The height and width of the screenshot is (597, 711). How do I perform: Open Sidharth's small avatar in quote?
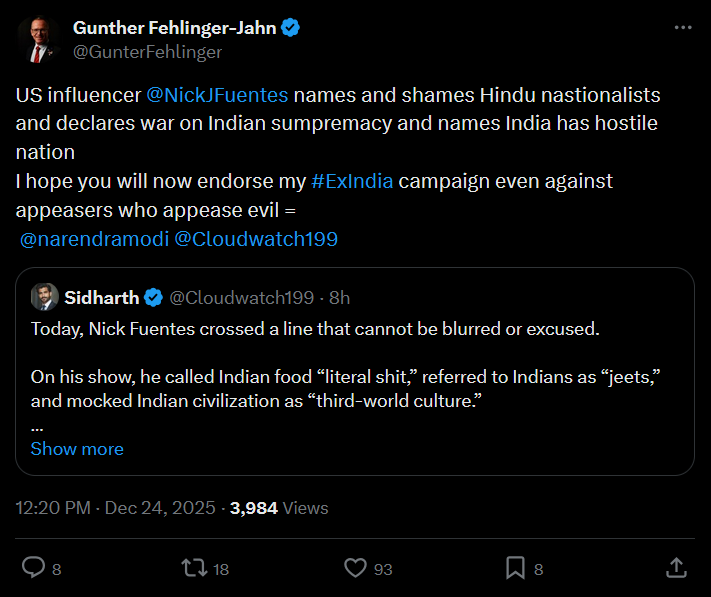point(44,297)
